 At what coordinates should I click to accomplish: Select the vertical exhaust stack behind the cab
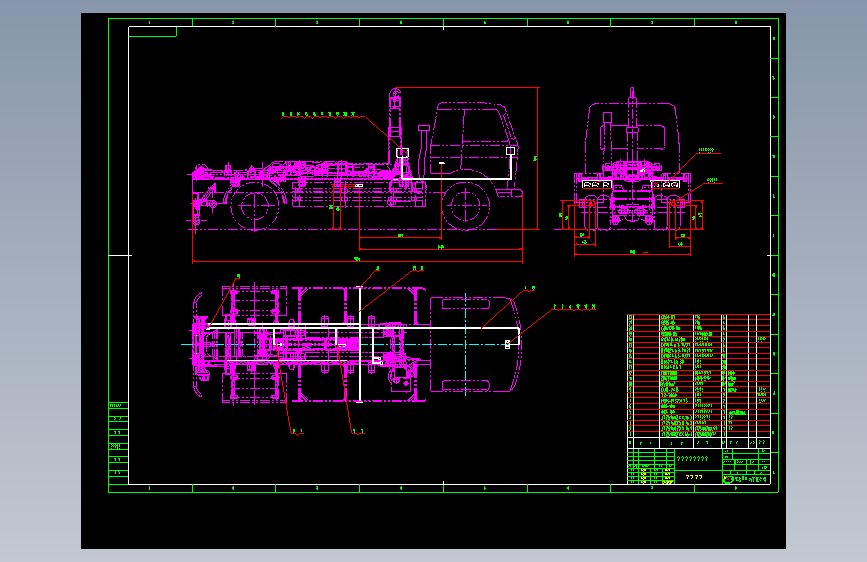tap(424, 152)
